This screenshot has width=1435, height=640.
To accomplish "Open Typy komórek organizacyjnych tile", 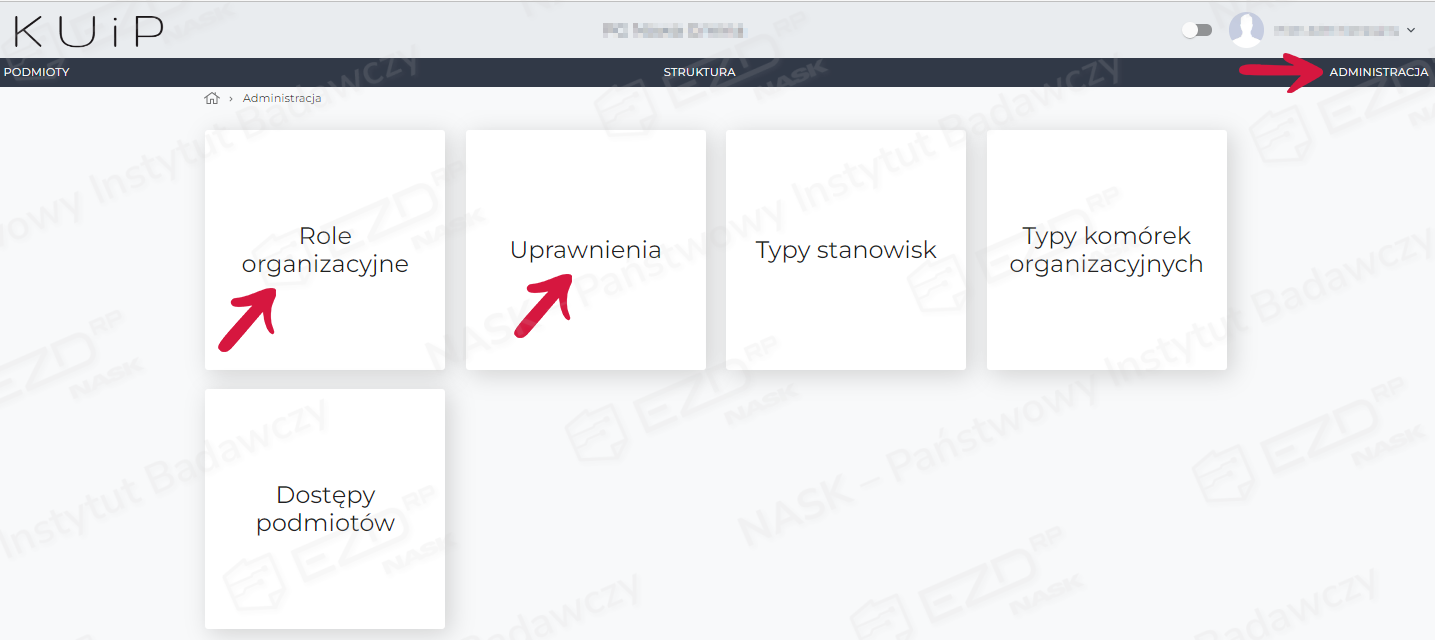I will coord(1107,250).
